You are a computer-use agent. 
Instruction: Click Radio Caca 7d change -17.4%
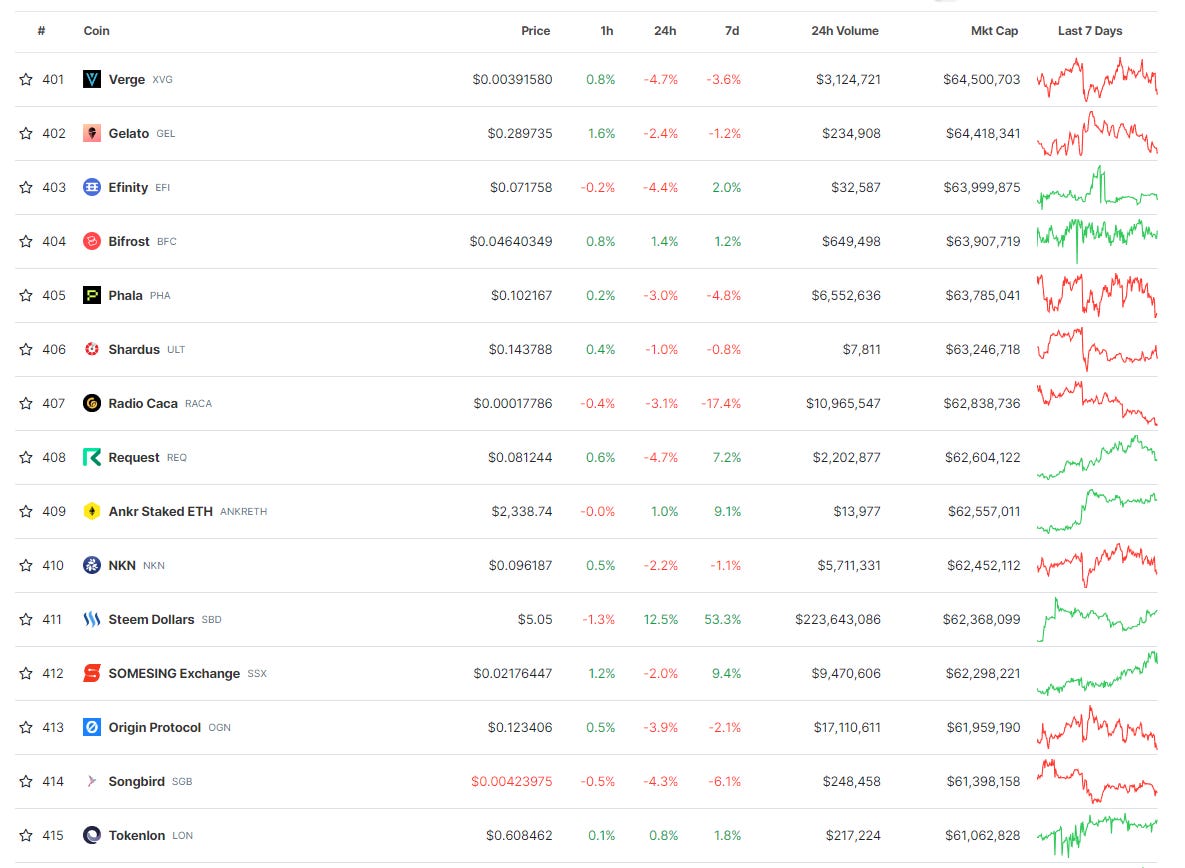click(x=721, y=403)
